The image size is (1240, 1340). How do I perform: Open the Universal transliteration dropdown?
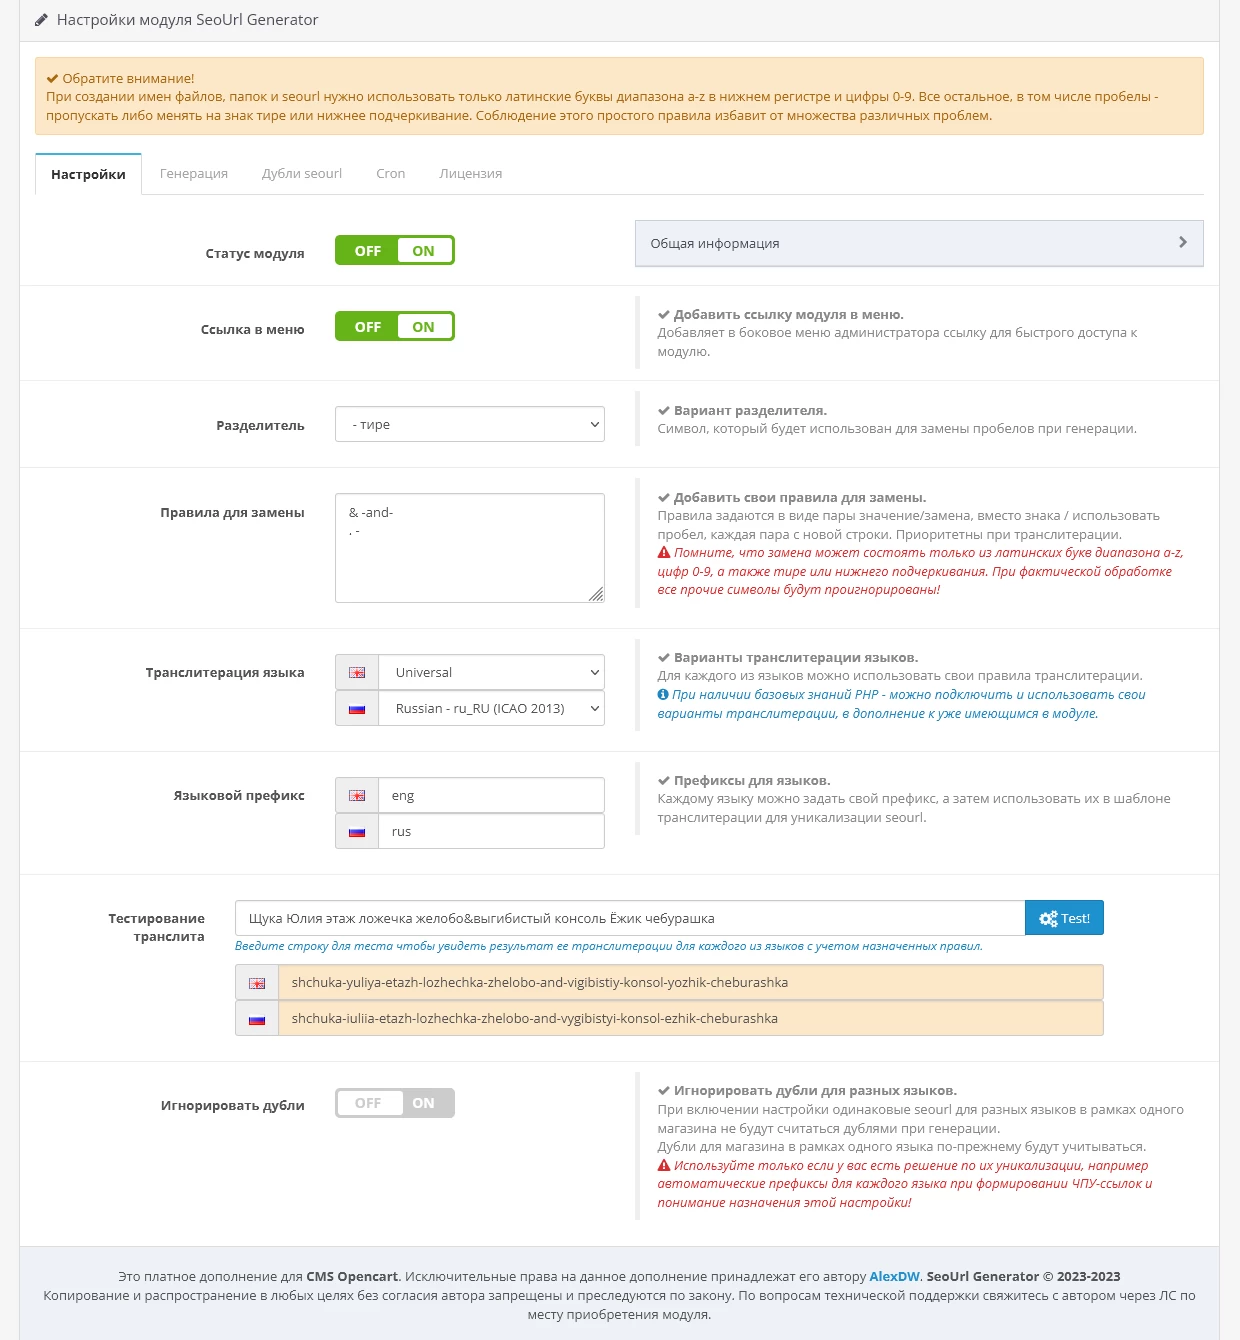[491, 672]
